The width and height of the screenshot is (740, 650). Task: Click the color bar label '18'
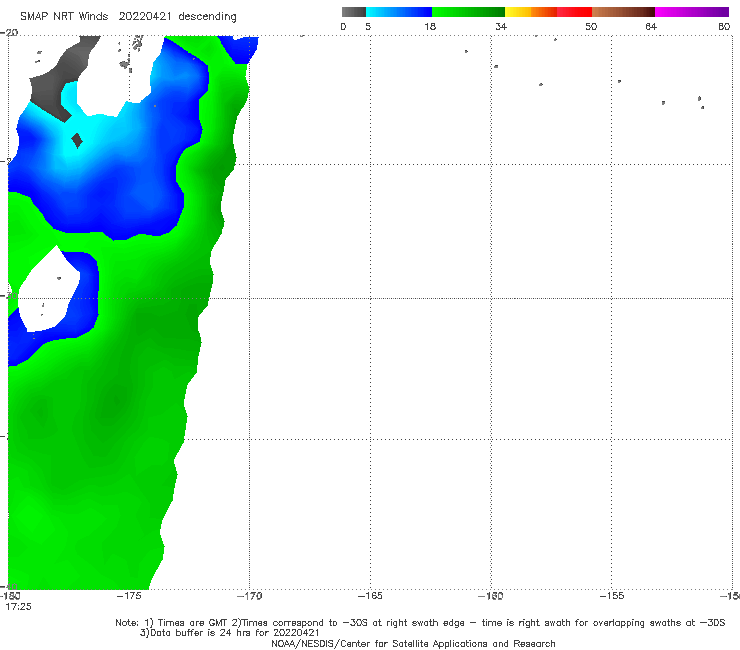[x=430, y=26]
